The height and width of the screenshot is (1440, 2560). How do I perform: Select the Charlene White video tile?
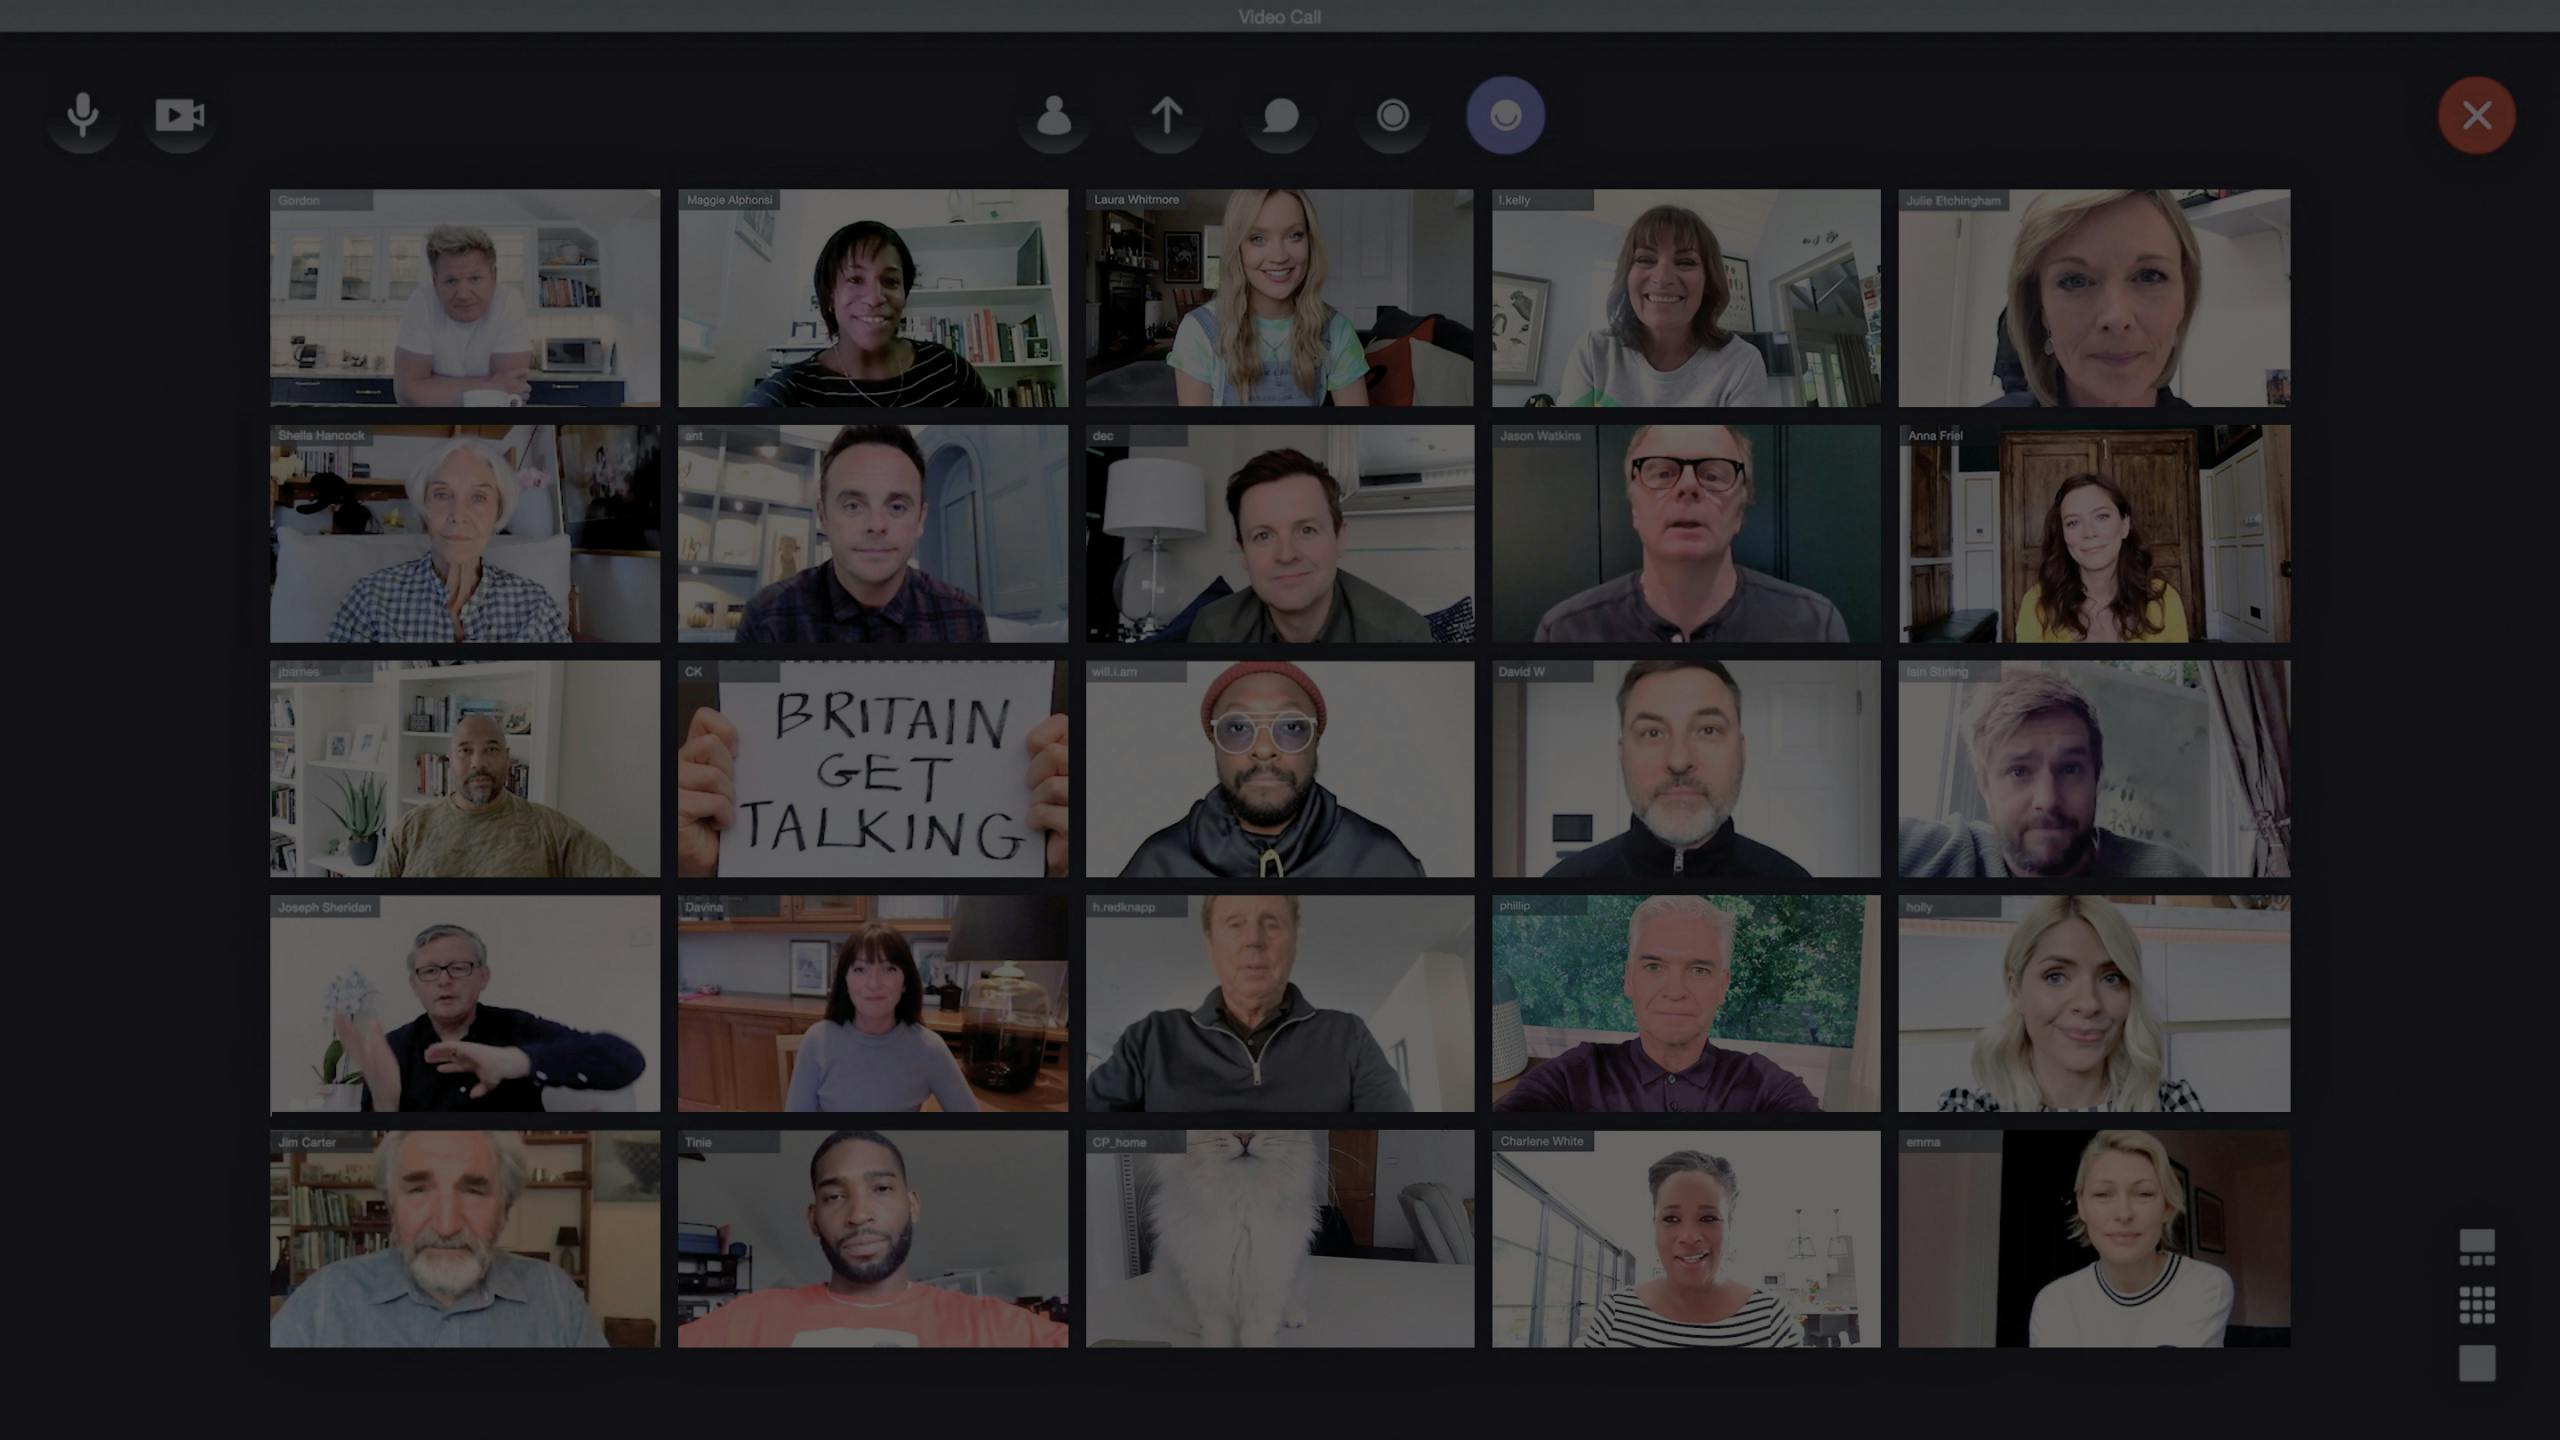pyautogui.click(x=1685, y=1238)
